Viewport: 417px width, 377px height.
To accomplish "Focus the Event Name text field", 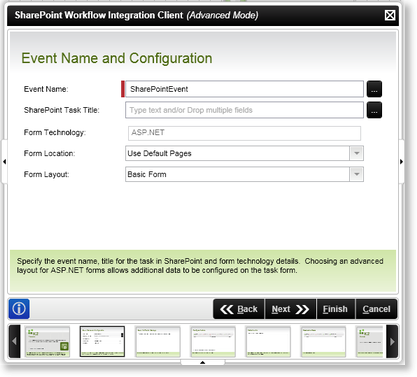I will (x=244, y=89).
